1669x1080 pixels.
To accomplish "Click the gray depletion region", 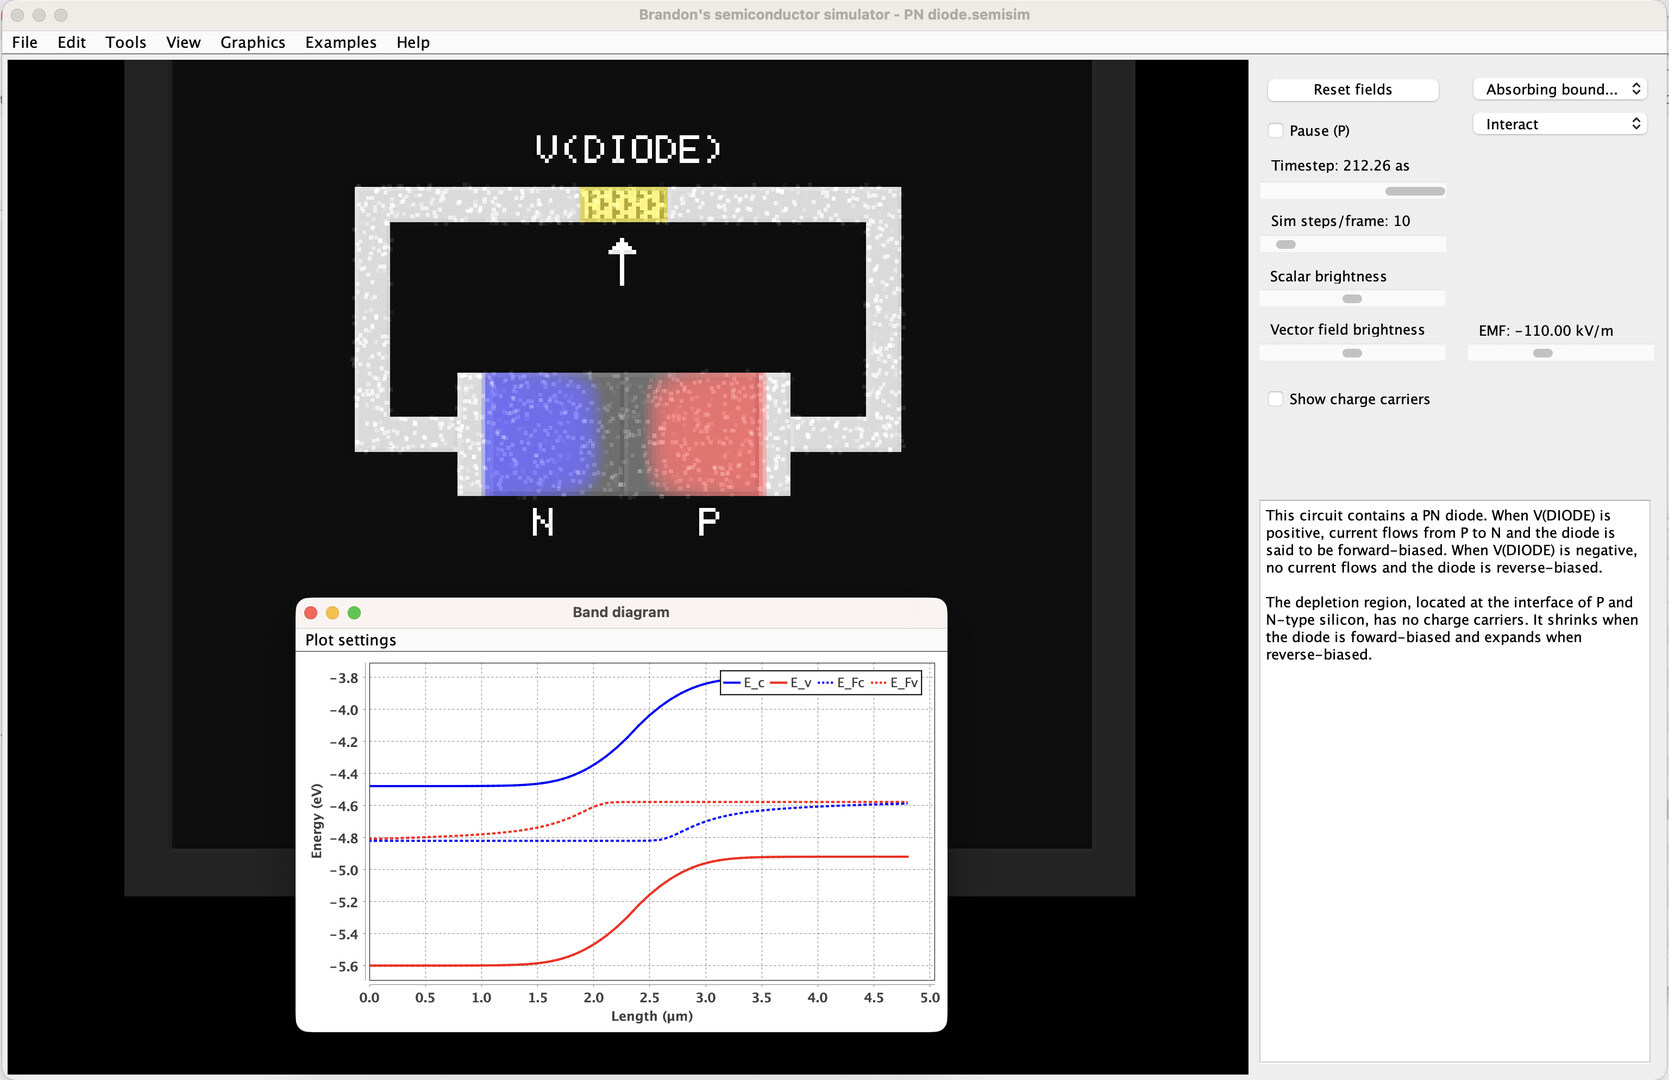I will click(x=624, y=434).
